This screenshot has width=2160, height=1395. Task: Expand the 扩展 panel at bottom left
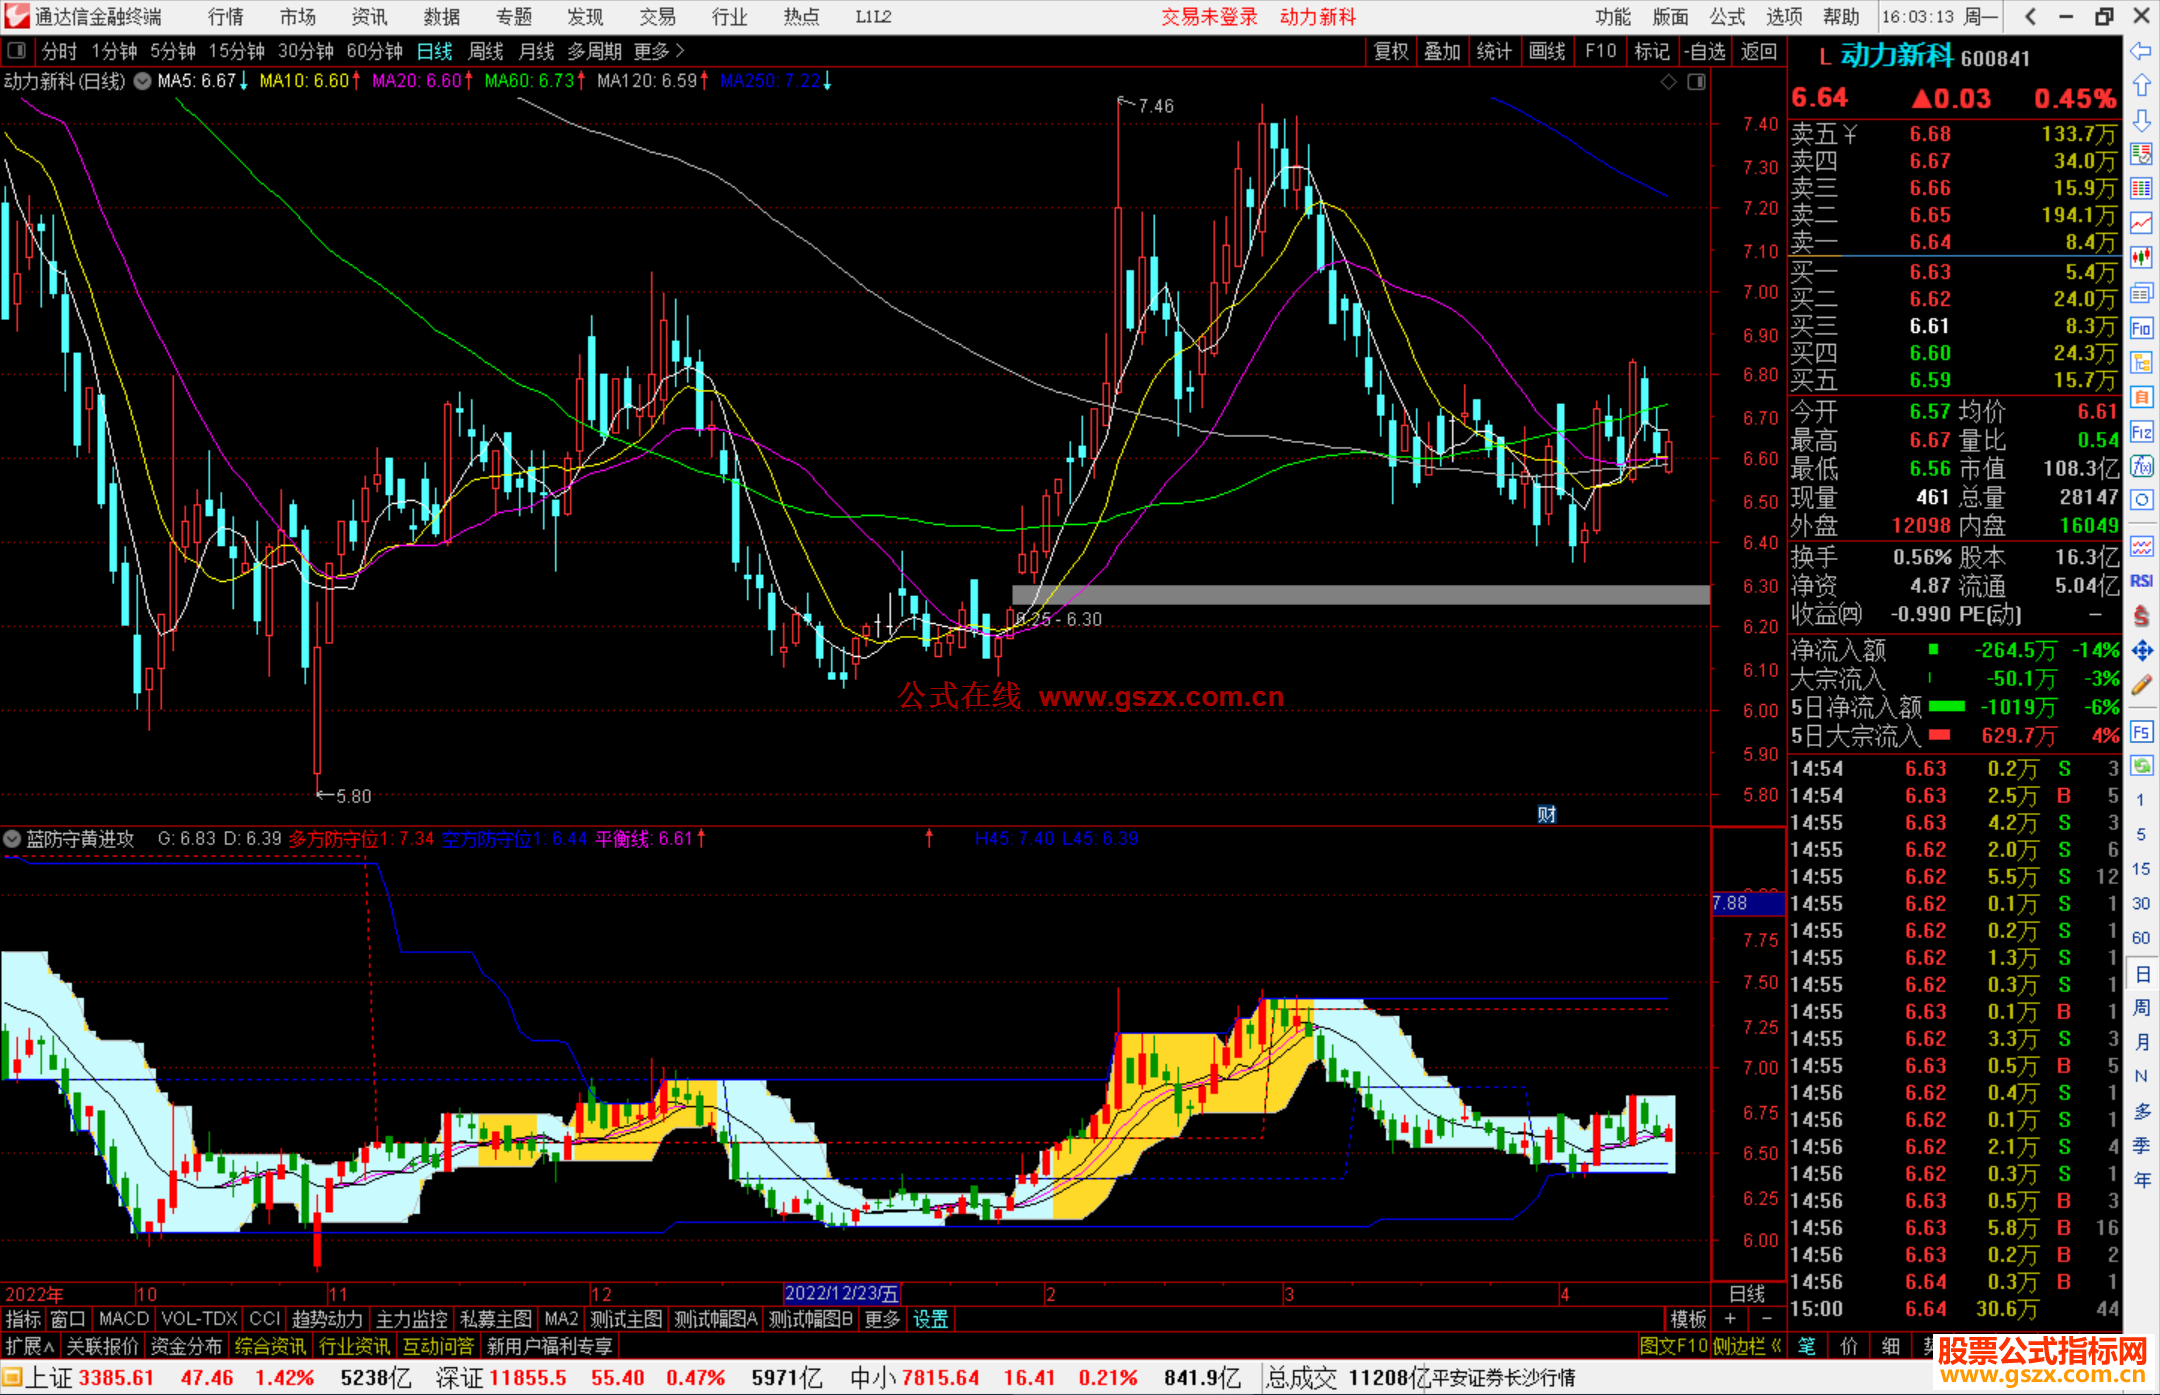(x=30, y=1346)
